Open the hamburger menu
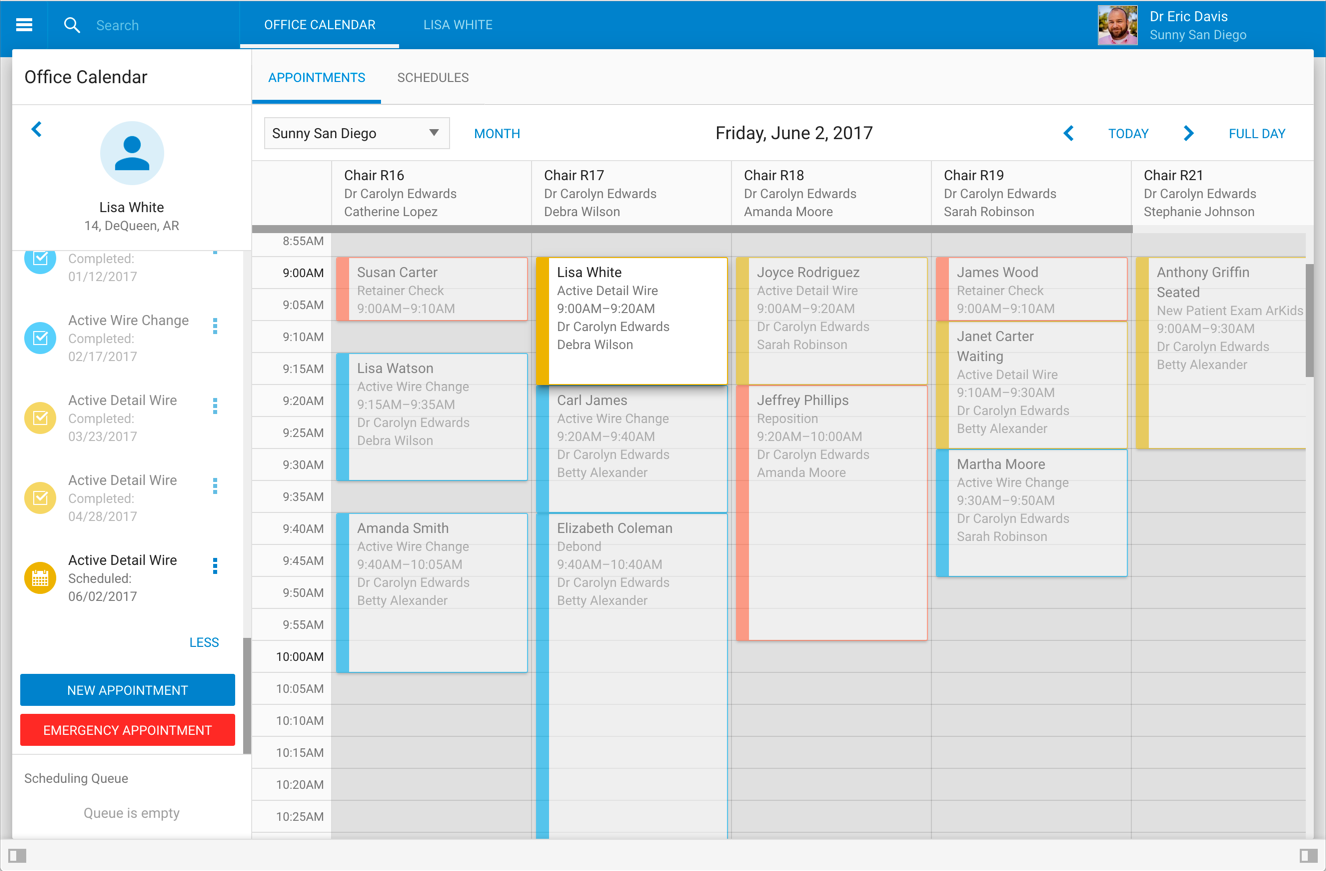The image size is (1326, 871). [x=24, y=25]
